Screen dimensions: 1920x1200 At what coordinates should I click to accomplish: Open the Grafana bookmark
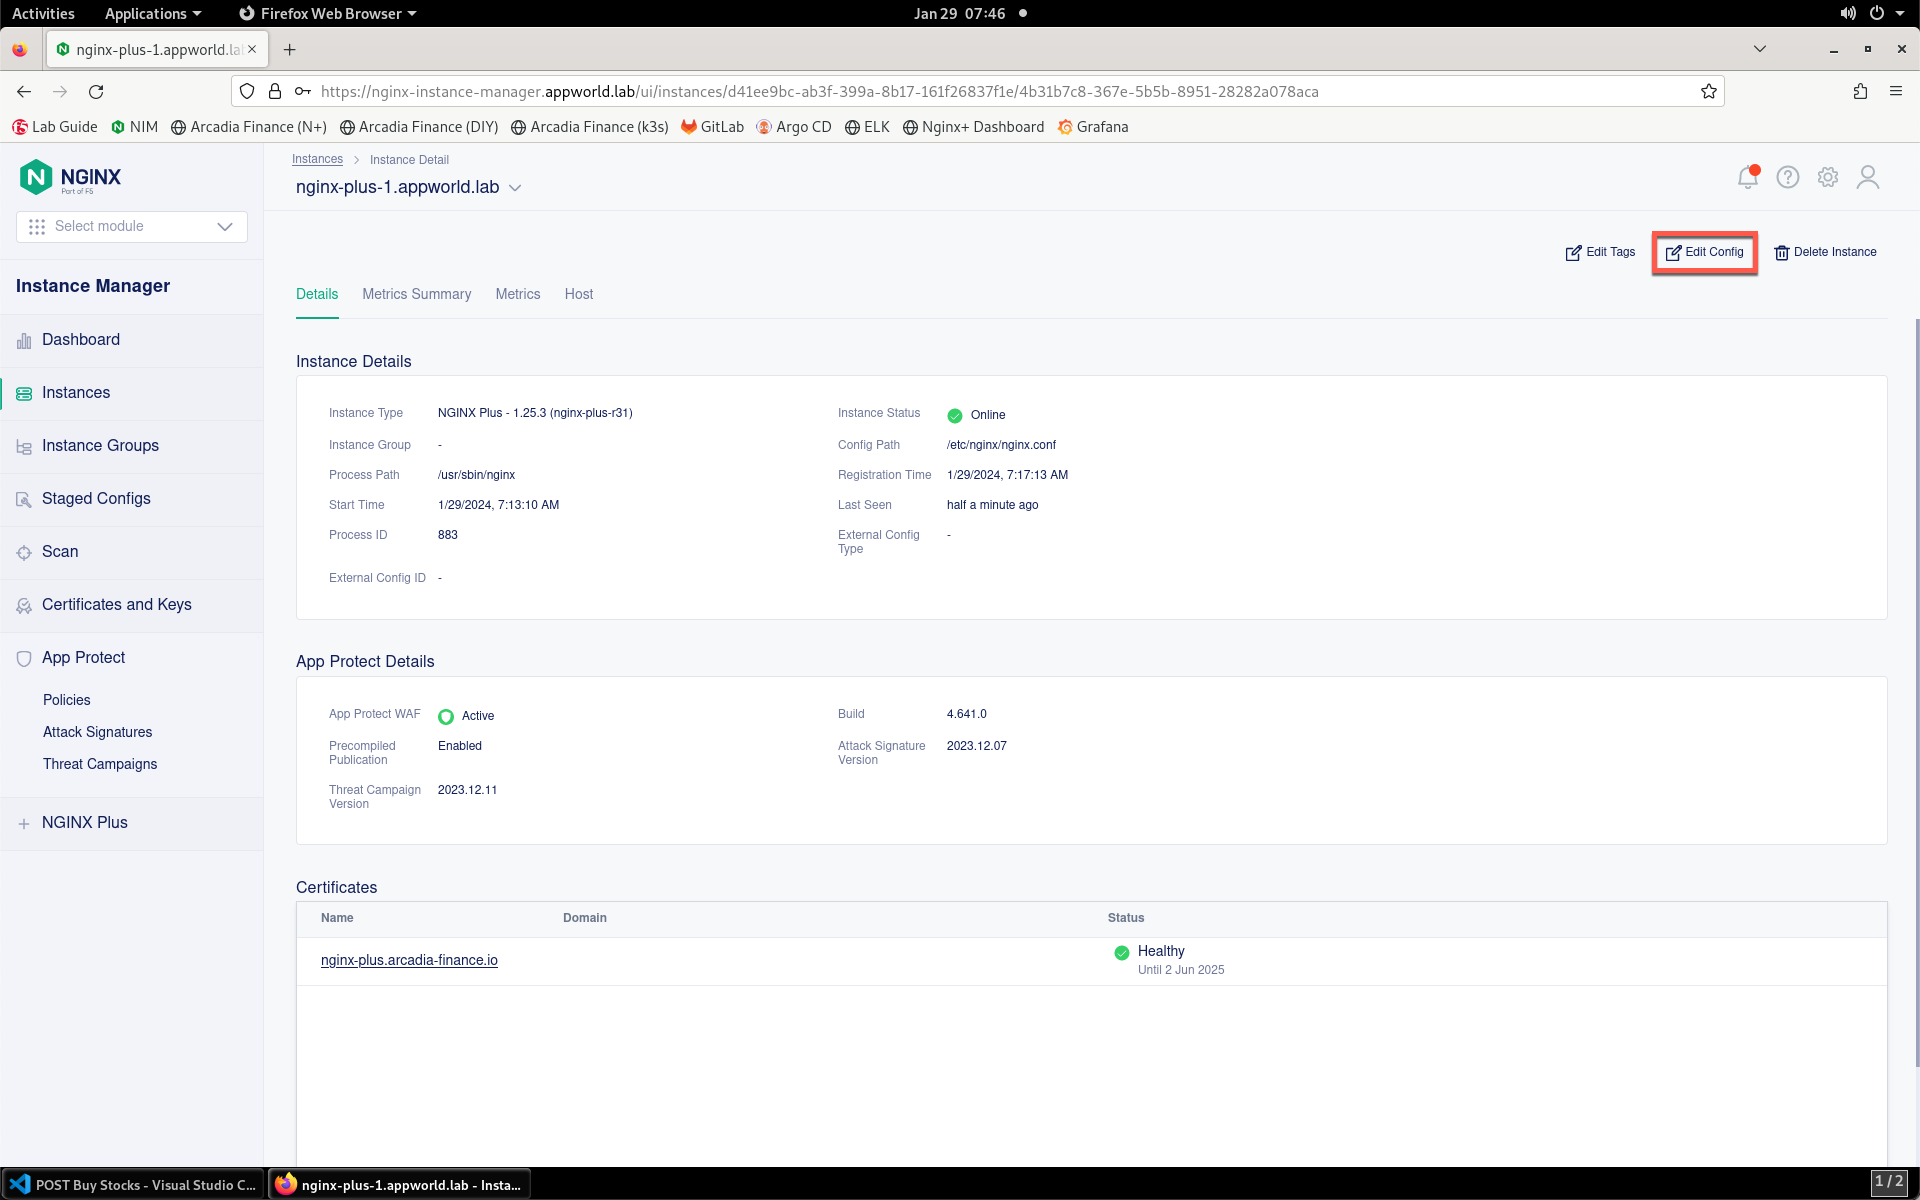(1093, 127)
